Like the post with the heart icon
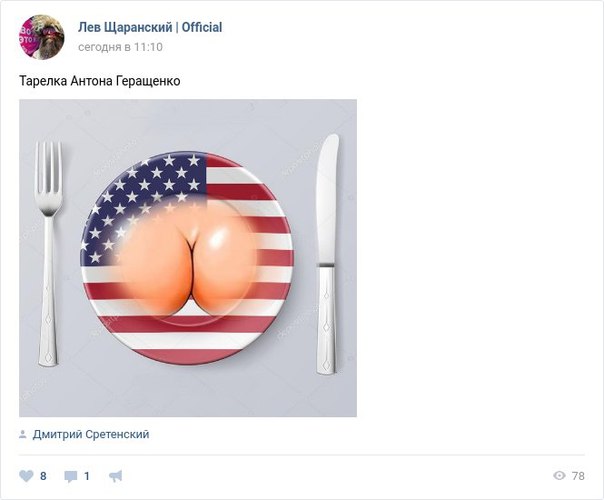The image size is (604, 500). click(26, 476)
